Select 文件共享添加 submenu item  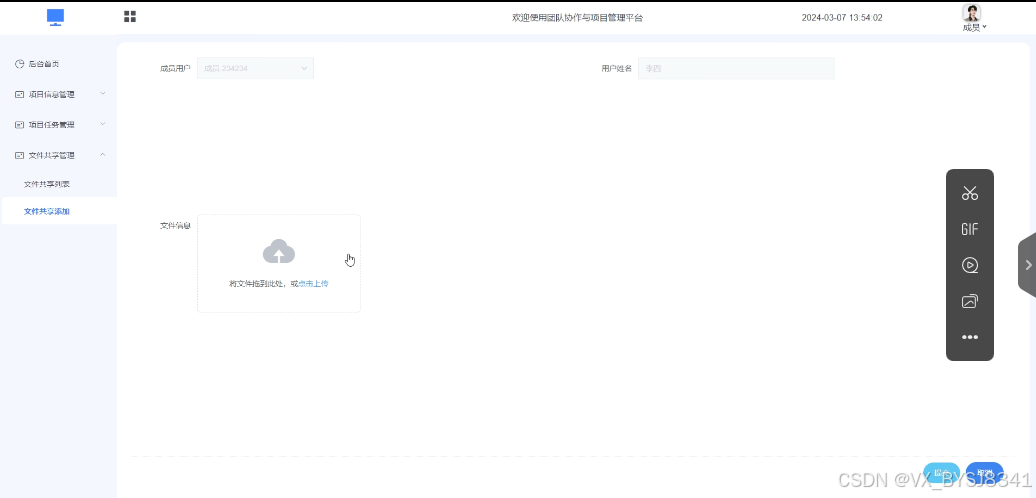58,211
